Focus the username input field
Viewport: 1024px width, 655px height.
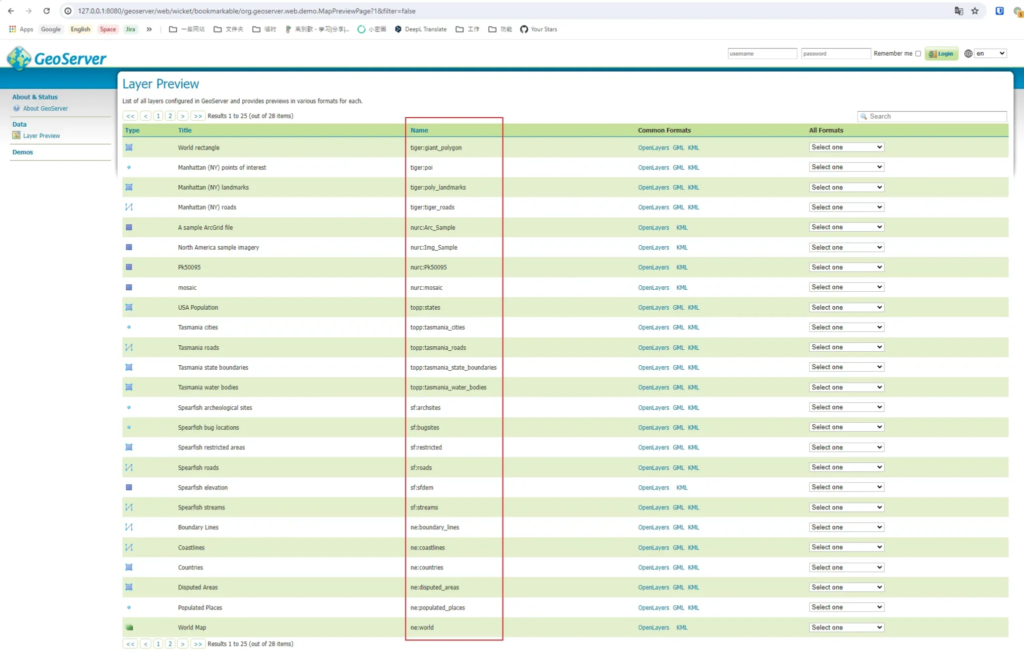(762, 54)
